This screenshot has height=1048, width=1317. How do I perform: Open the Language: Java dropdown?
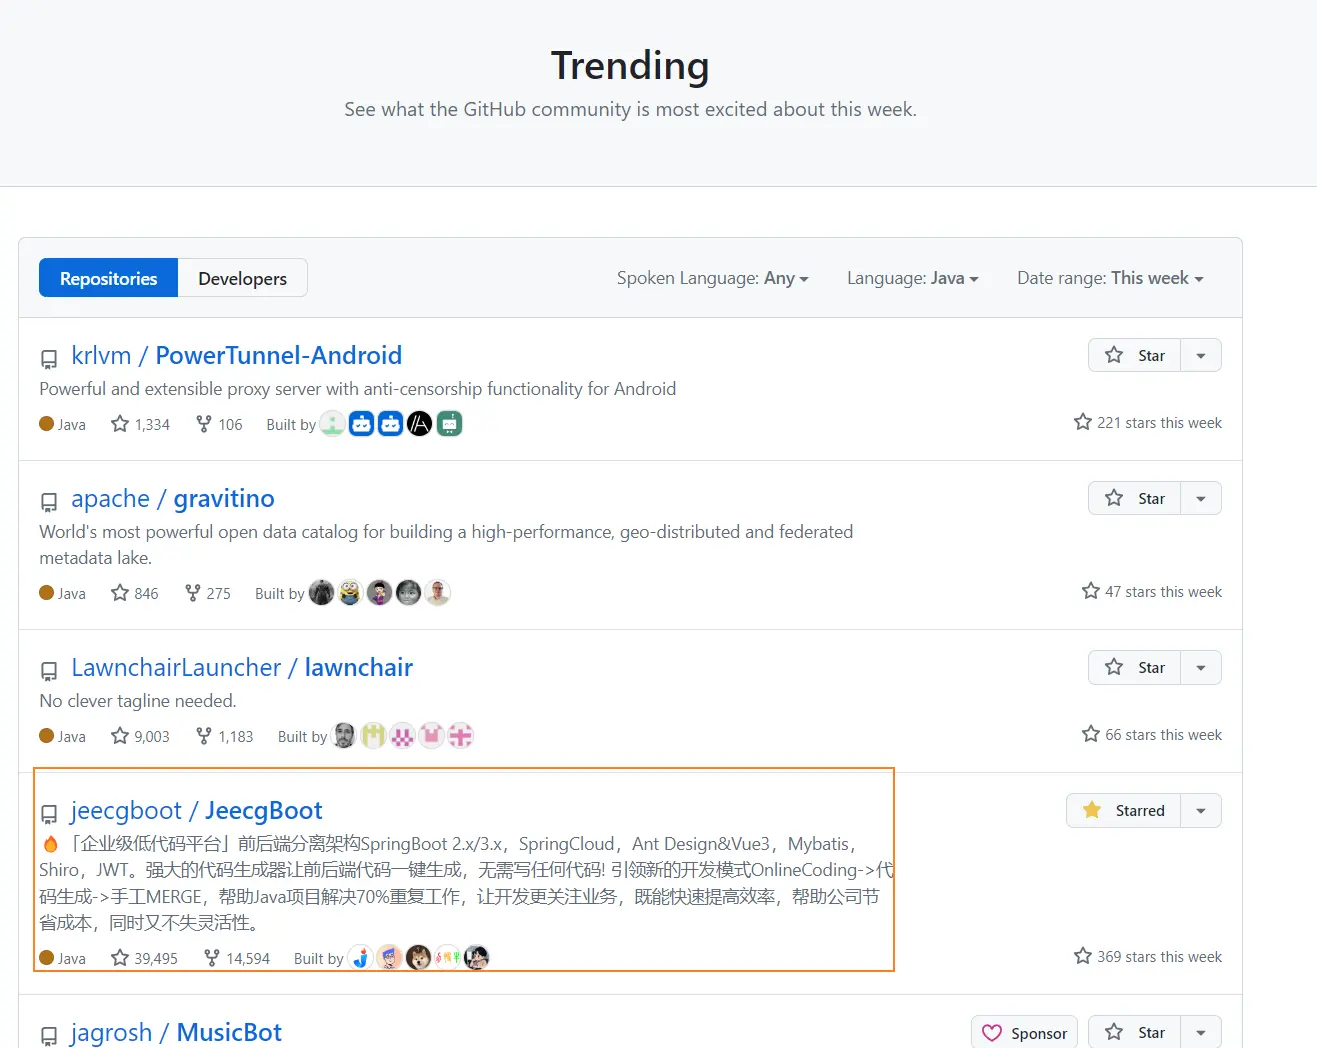[912, 278]
